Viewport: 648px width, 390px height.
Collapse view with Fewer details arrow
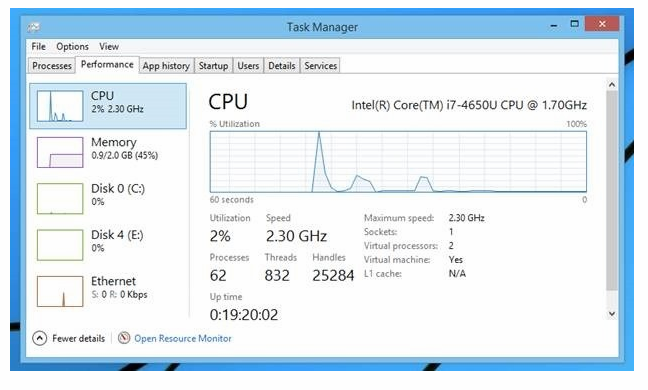39,338
